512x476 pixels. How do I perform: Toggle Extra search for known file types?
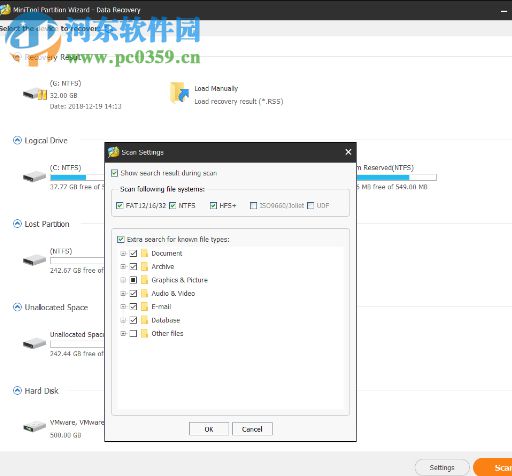[121, 239]
